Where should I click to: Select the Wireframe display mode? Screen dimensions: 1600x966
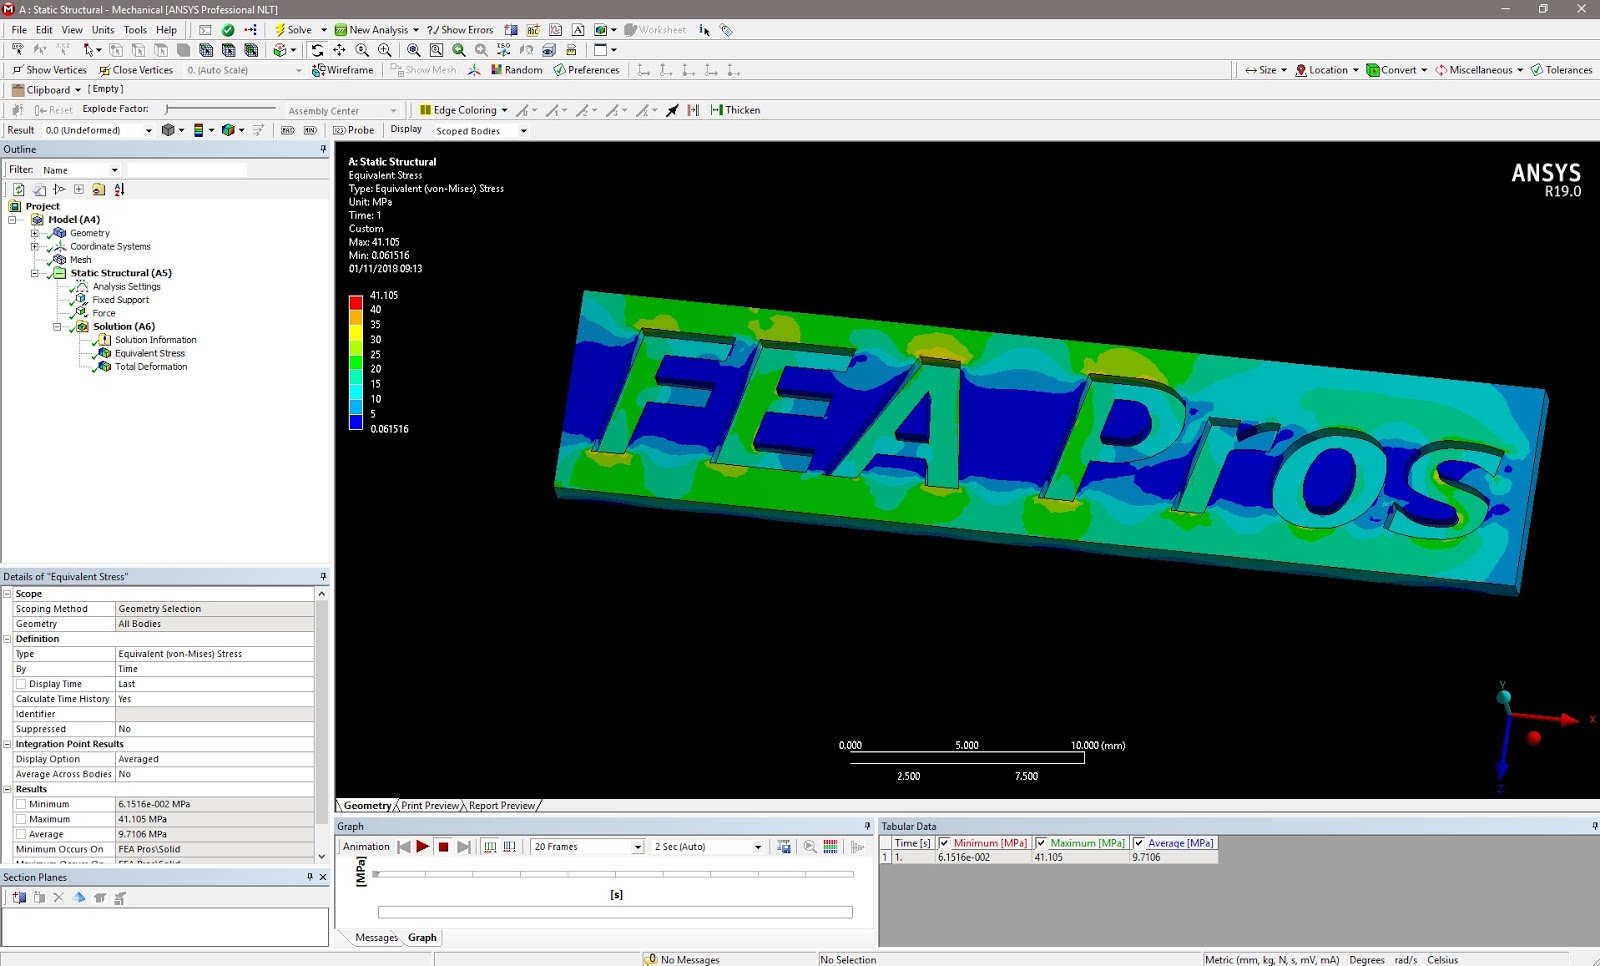point(343,70)
